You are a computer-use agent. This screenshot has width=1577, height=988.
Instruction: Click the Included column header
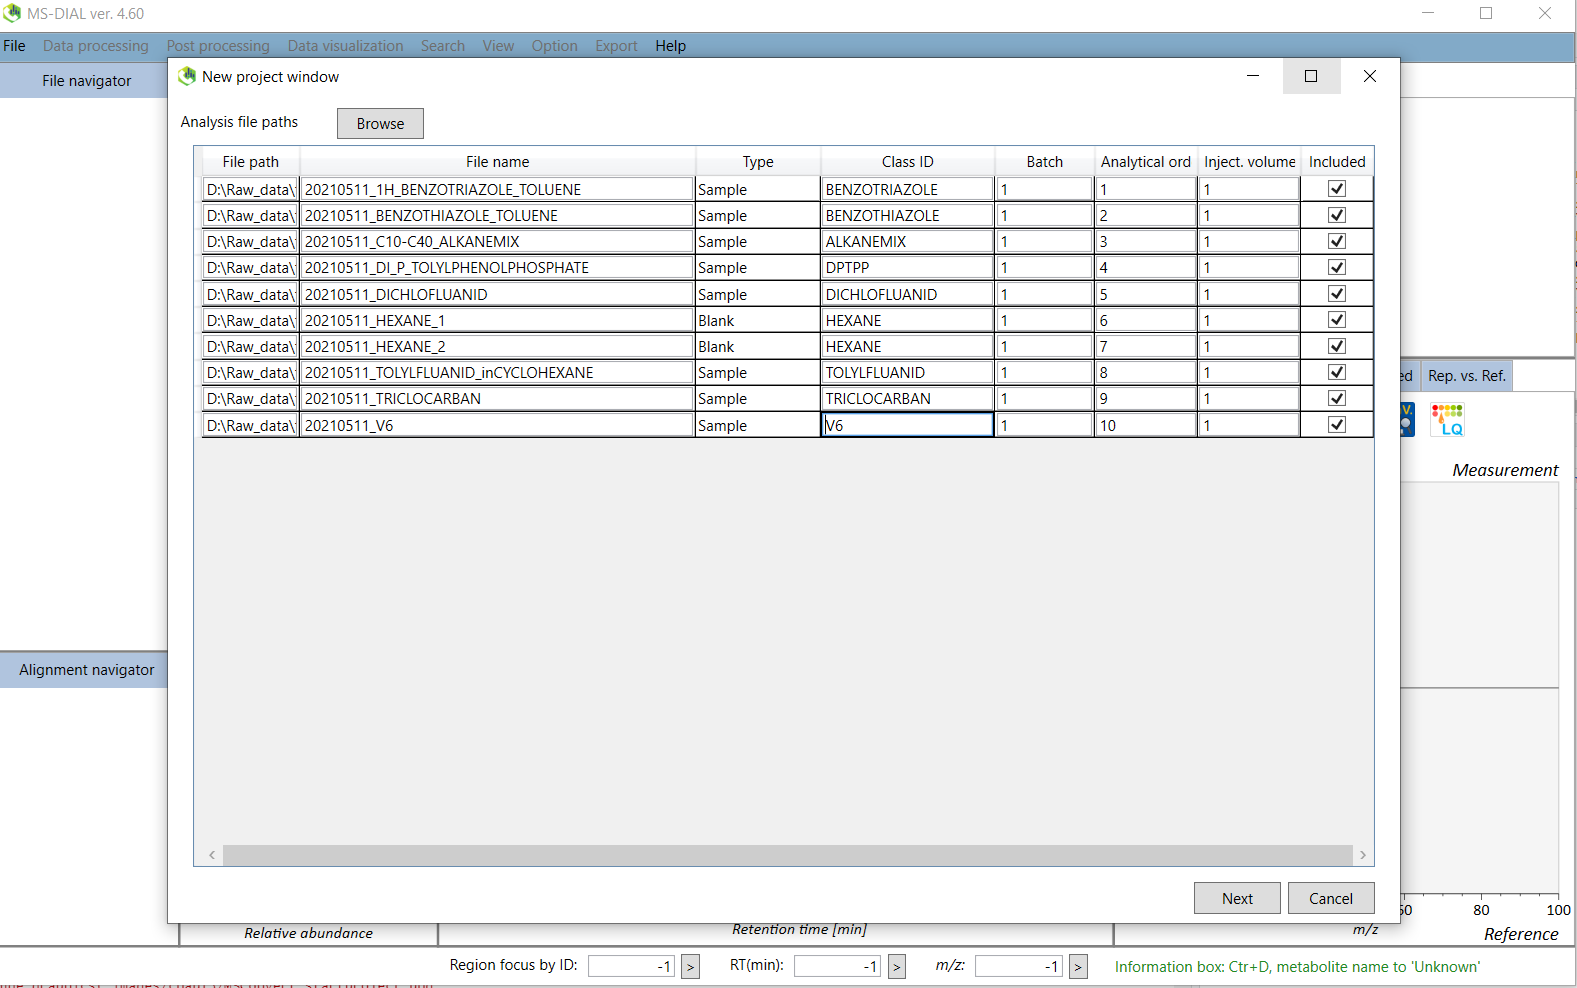(x=1337, y=161)
